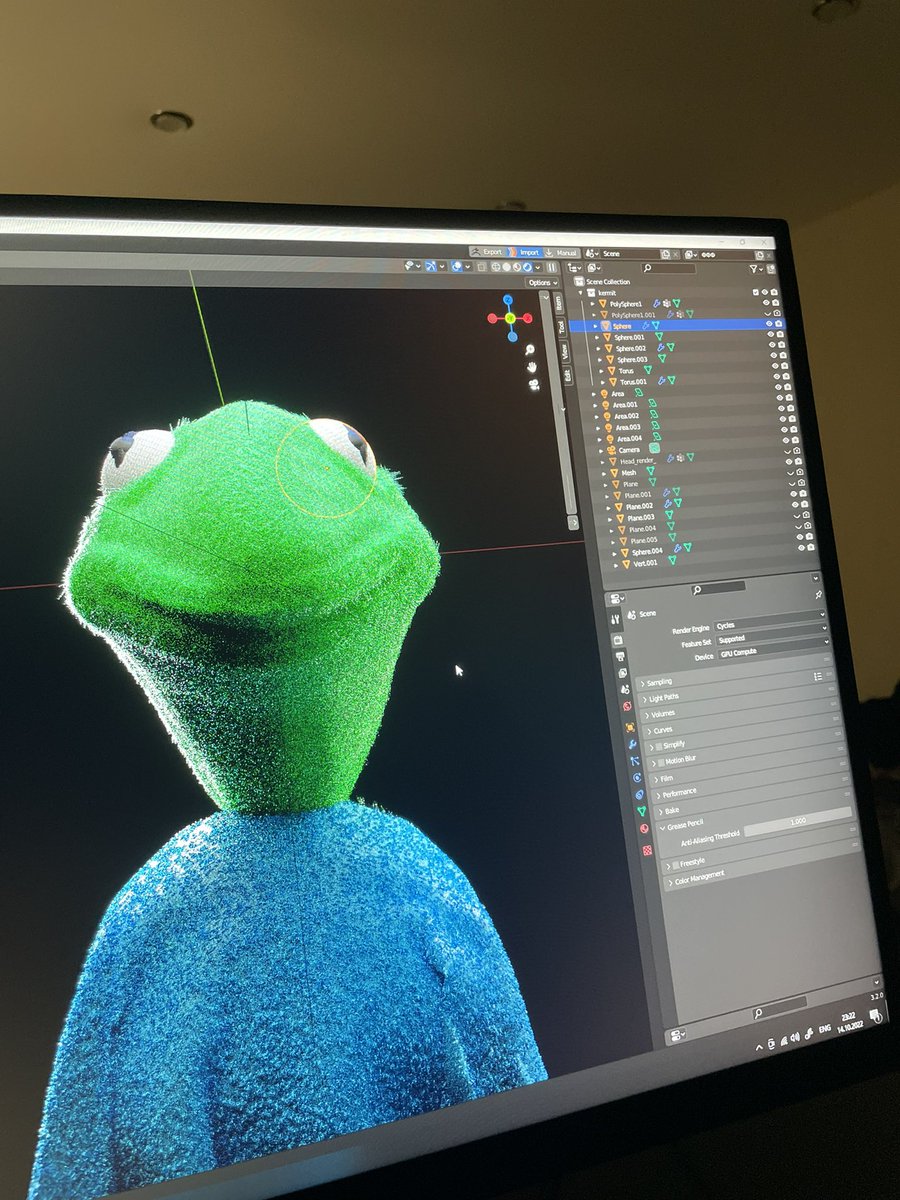
Task: Collapse the kermit collection
Action: point(580,293)
